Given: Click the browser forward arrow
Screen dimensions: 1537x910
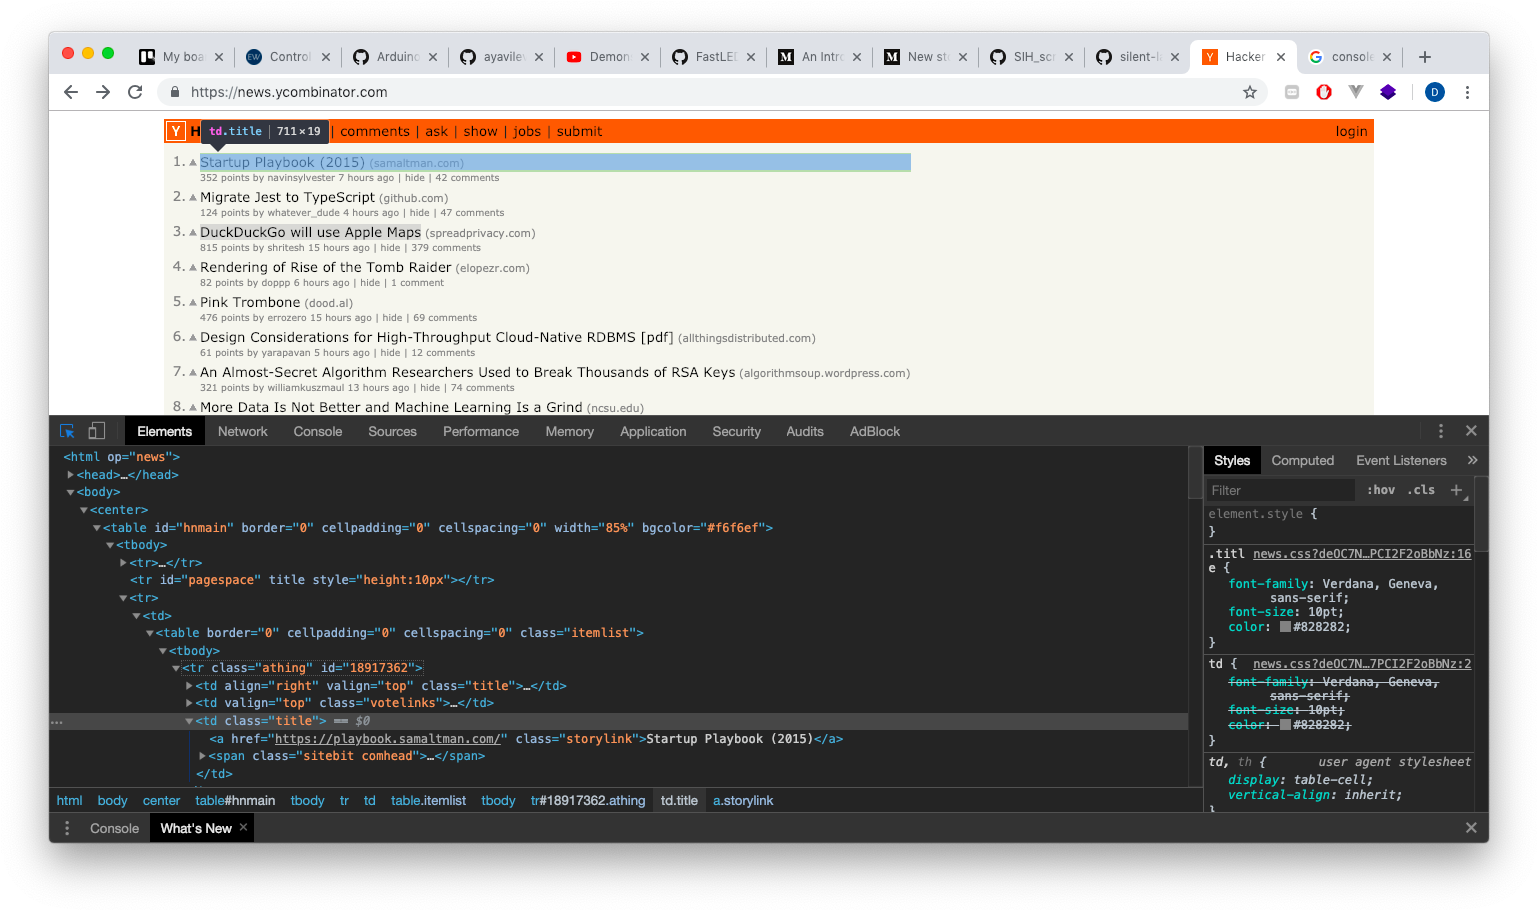Looking at the screenshot, I should click(103, 92).
